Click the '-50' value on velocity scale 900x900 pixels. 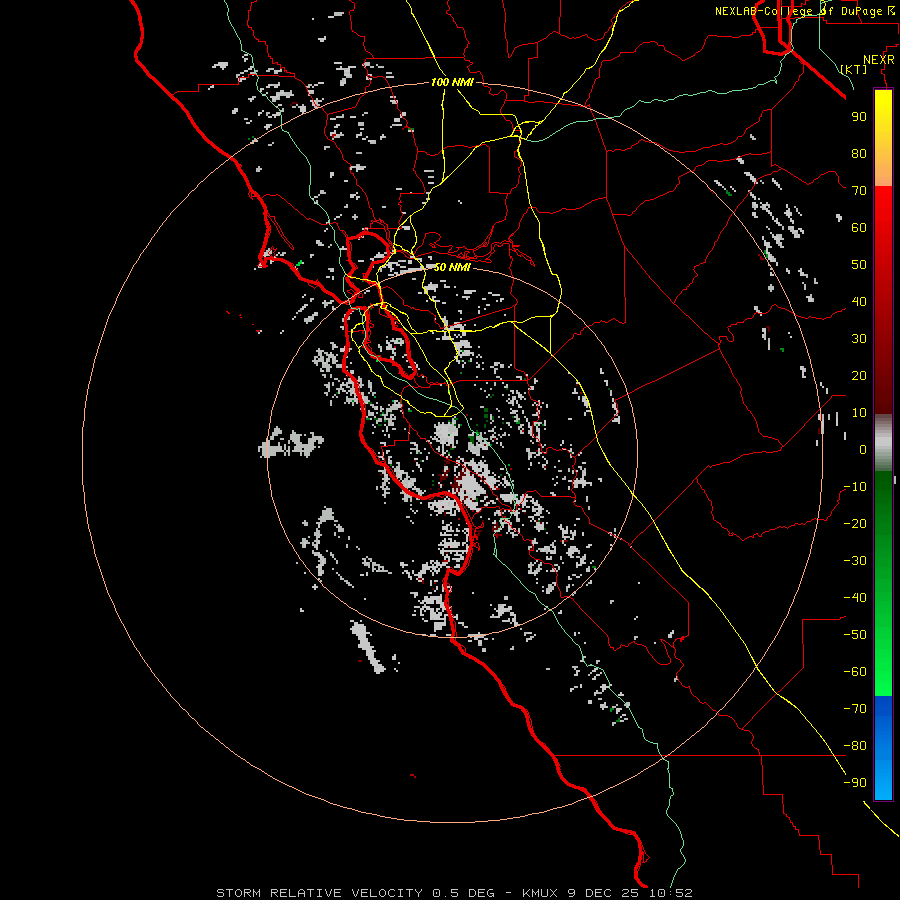[x=855, y=635]
